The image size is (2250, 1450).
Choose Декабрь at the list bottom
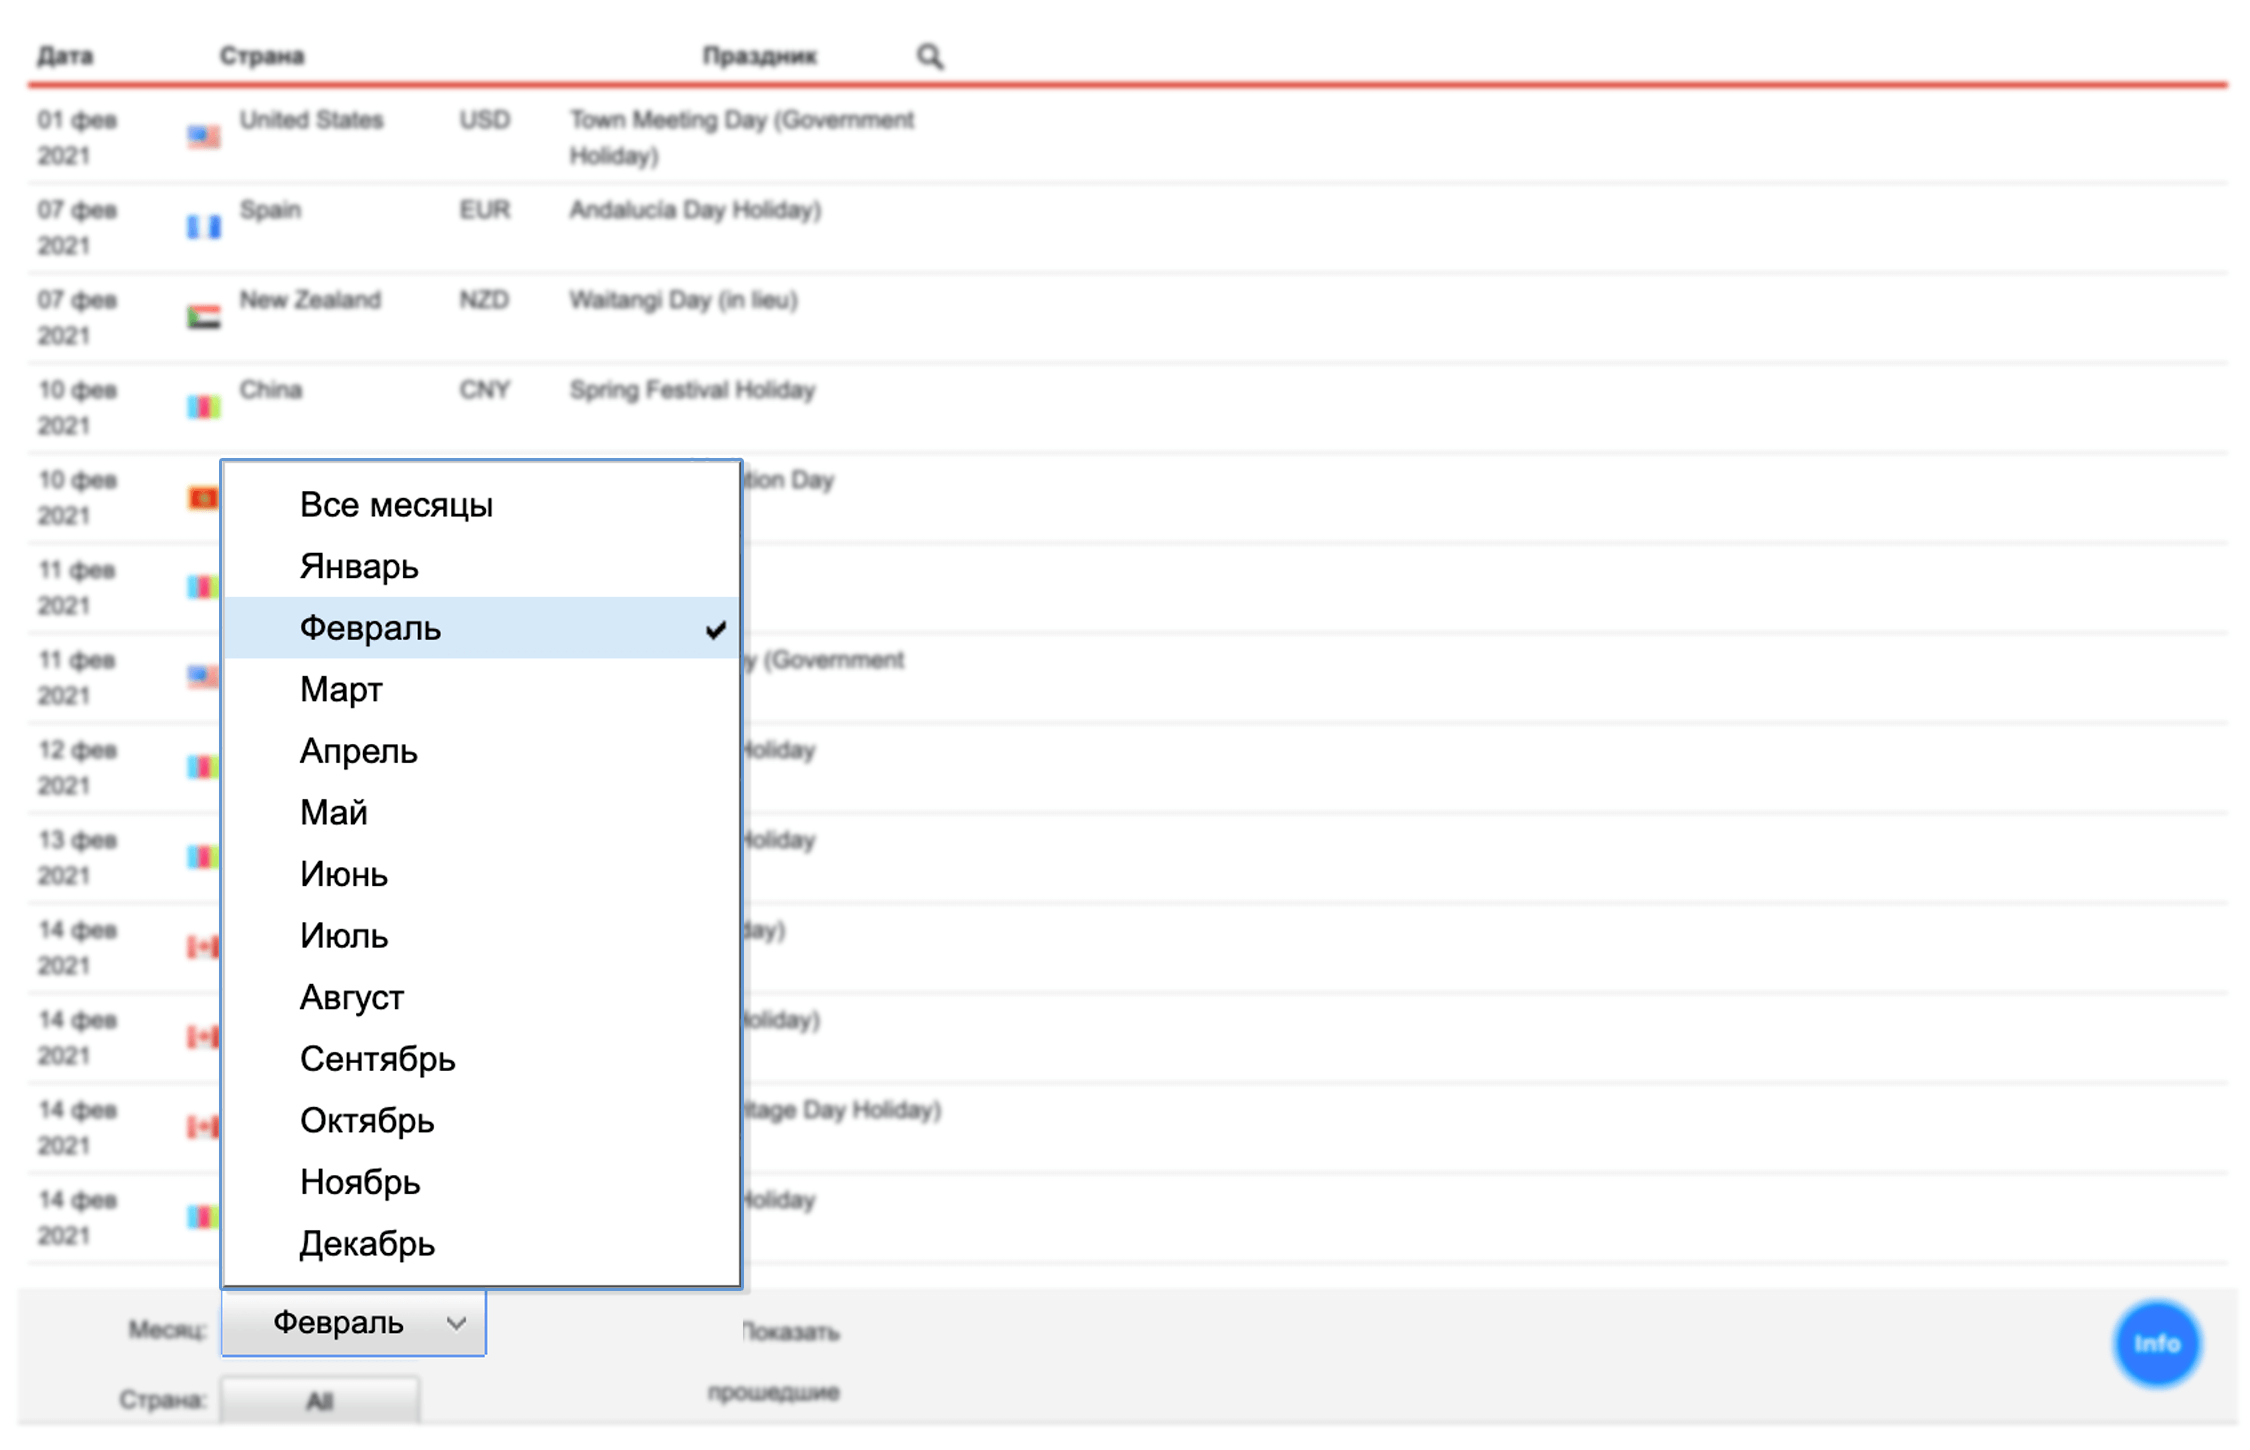[x=367, y=1244]
